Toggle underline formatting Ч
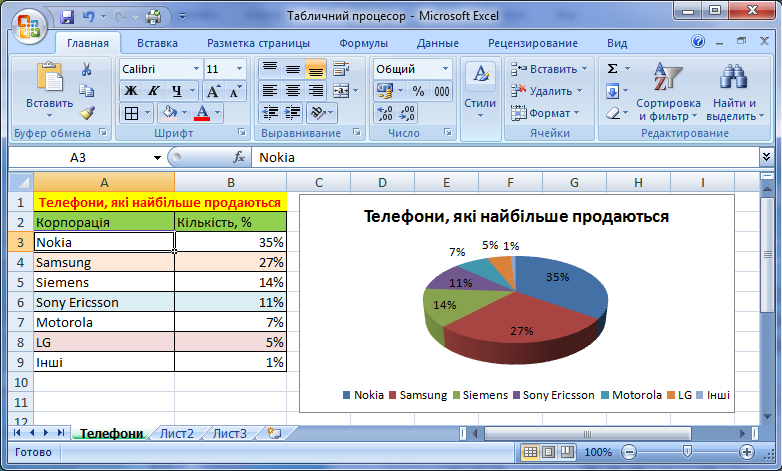Screen dimensions: 782x471 point(177,91)
